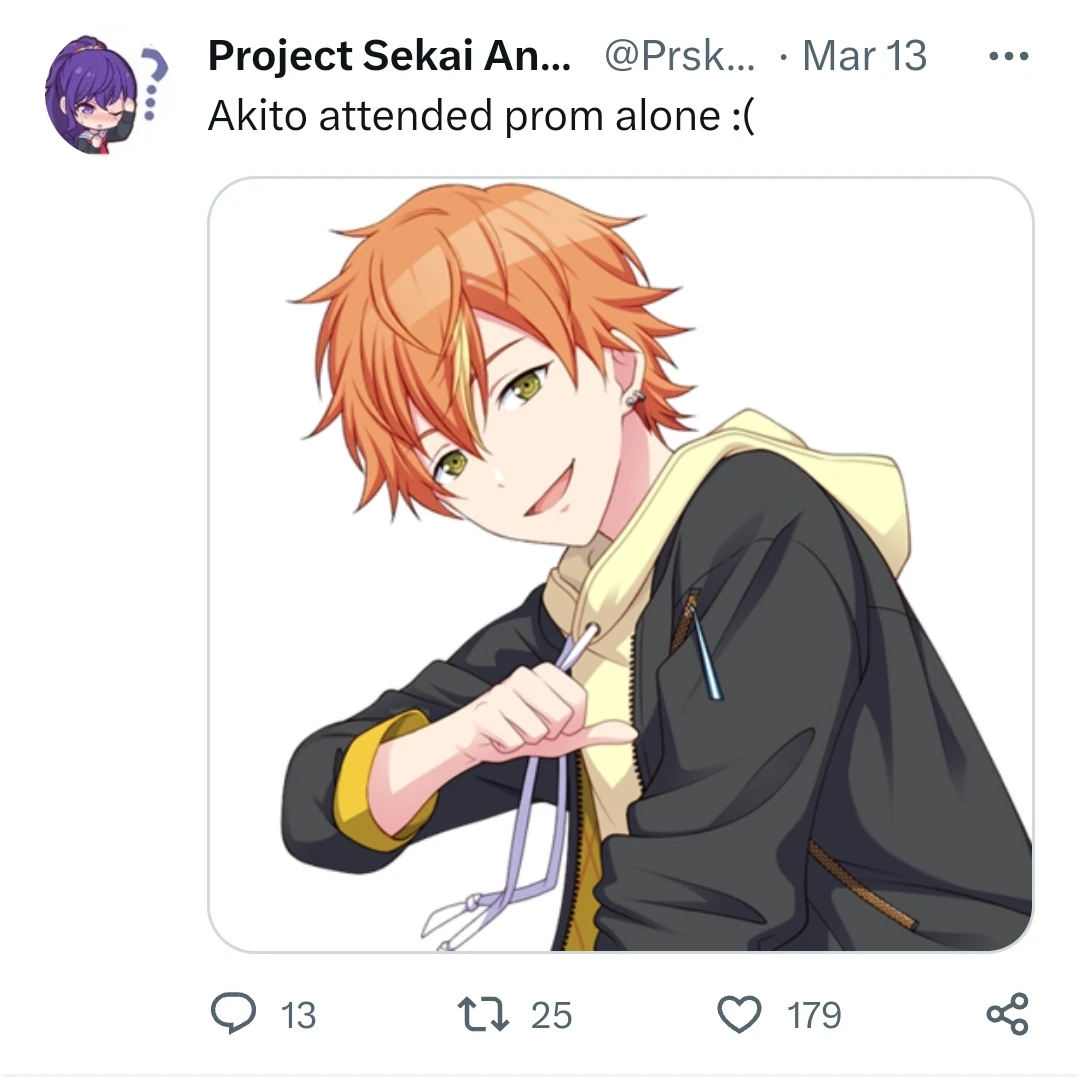The height and width of the screenshot is (1082, 1080).
Task: Retweet the post using the arrows icon
Action: tap(483, 1014)
